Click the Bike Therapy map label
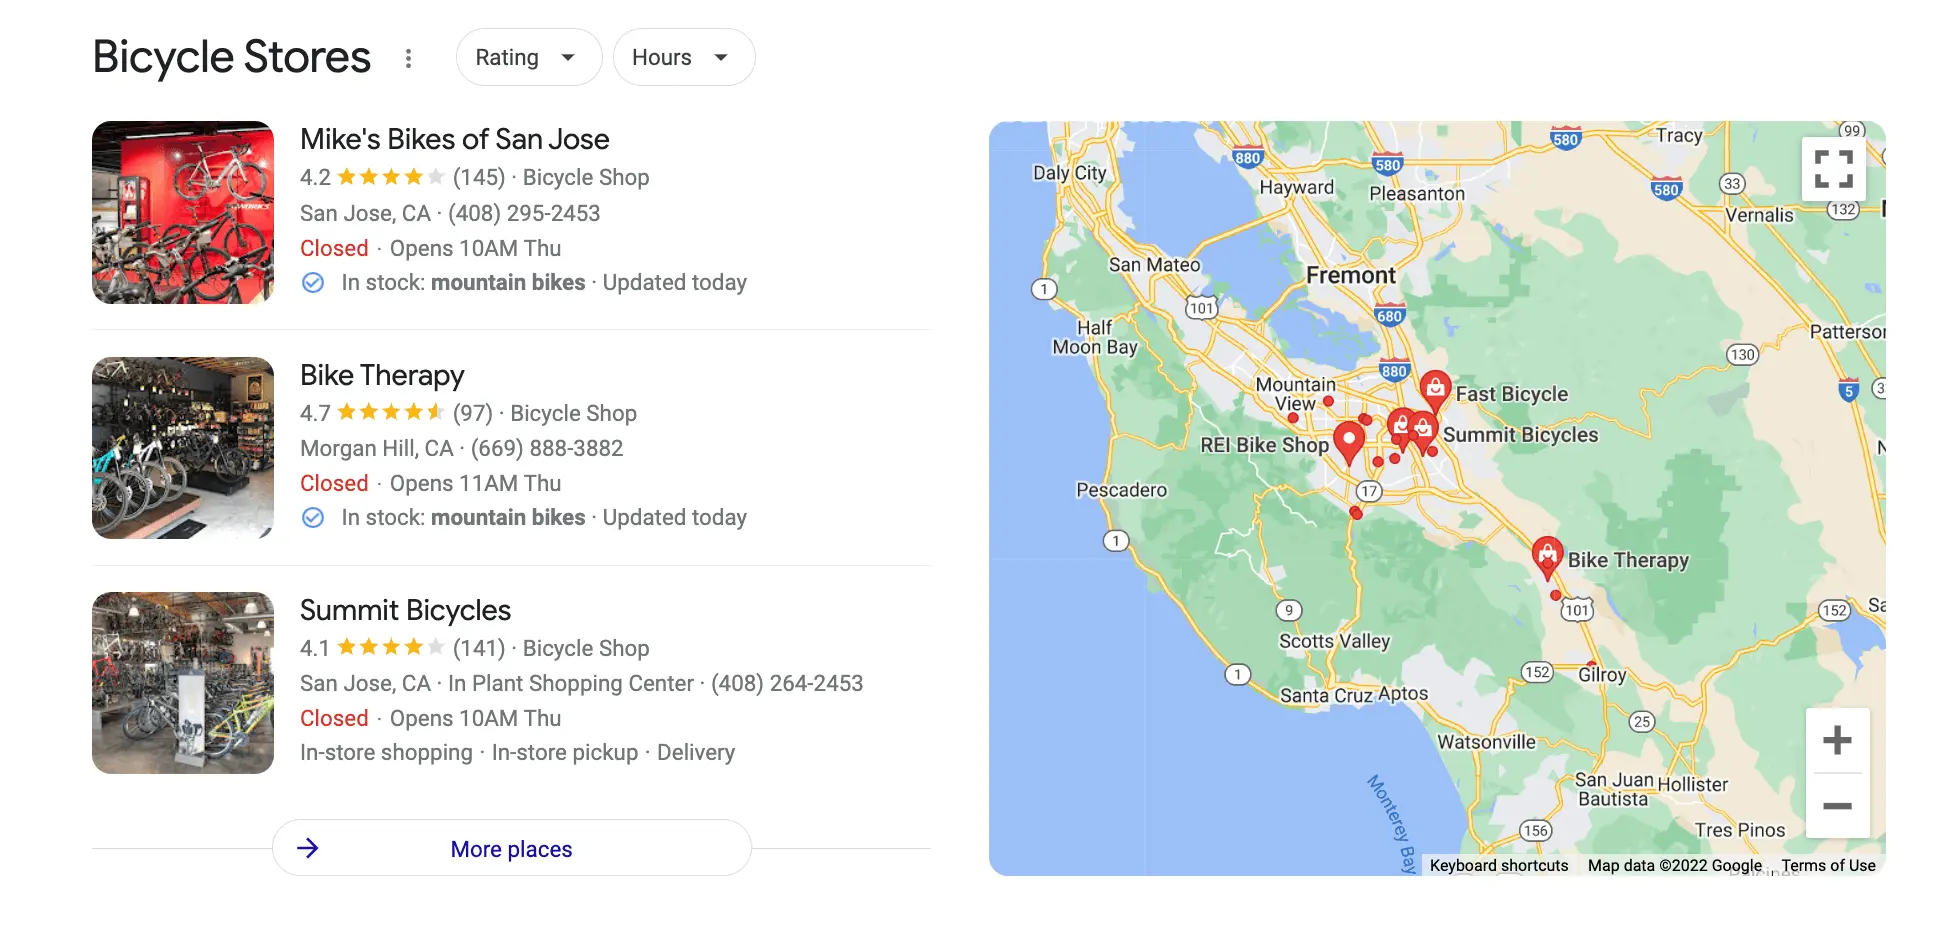This screenshot has height=942, width=1946. pos(1628,560)
